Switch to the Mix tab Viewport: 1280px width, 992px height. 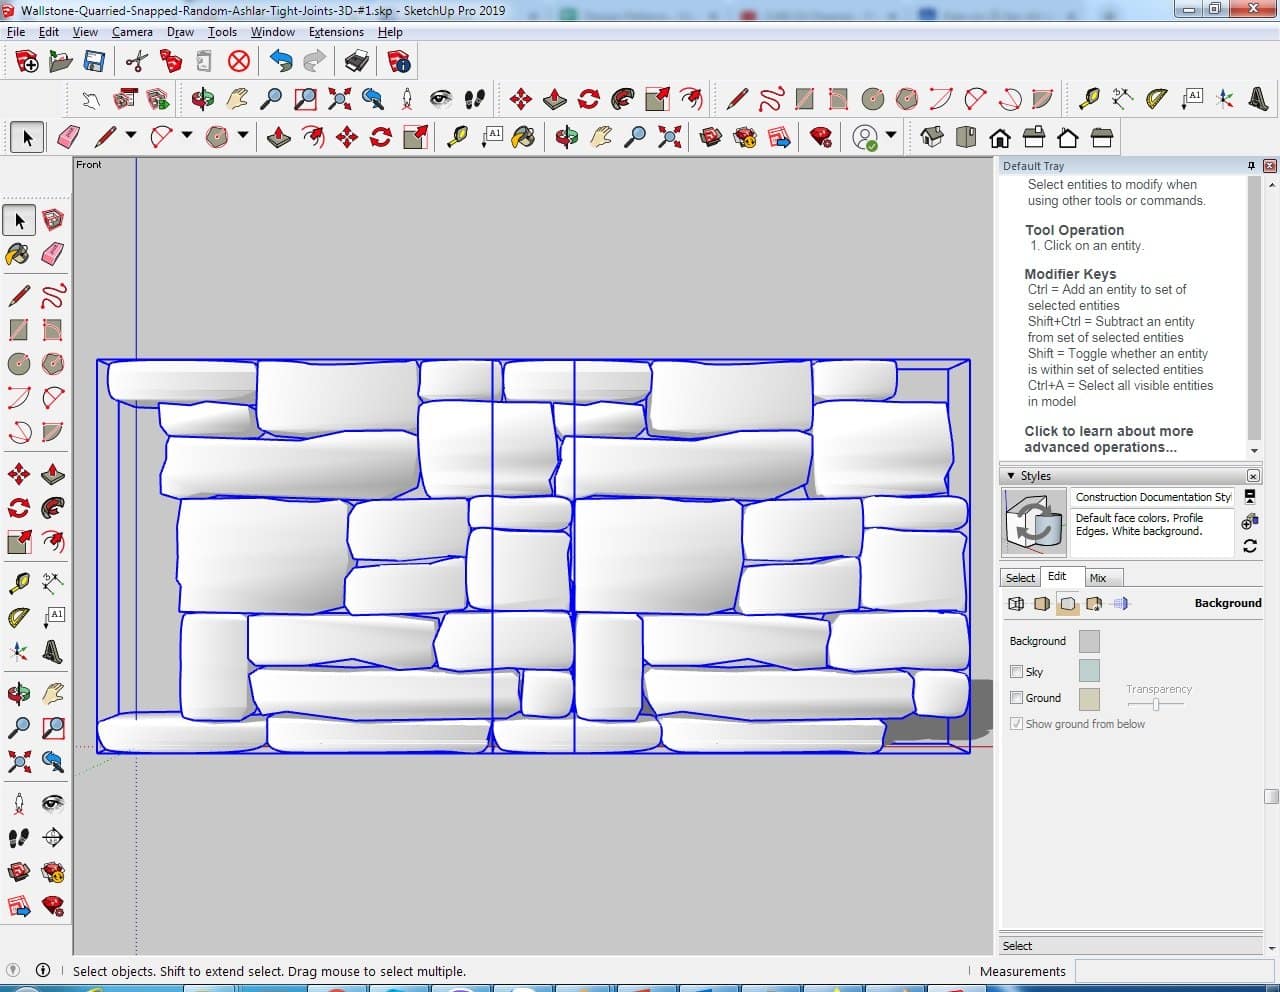pyautogui.click(x=1098, y=578)
